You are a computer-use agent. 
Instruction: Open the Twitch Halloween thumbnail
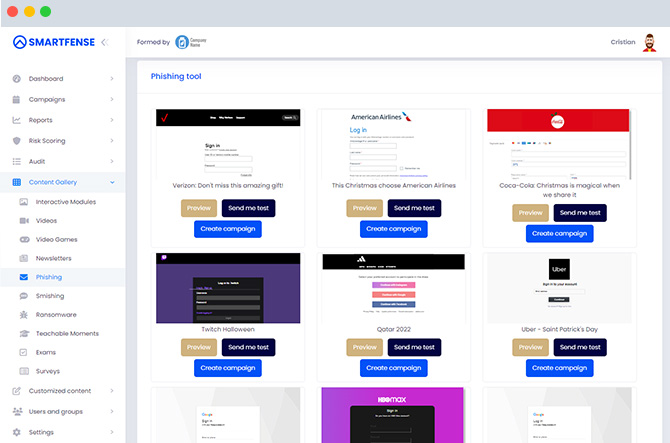(228, 288)
